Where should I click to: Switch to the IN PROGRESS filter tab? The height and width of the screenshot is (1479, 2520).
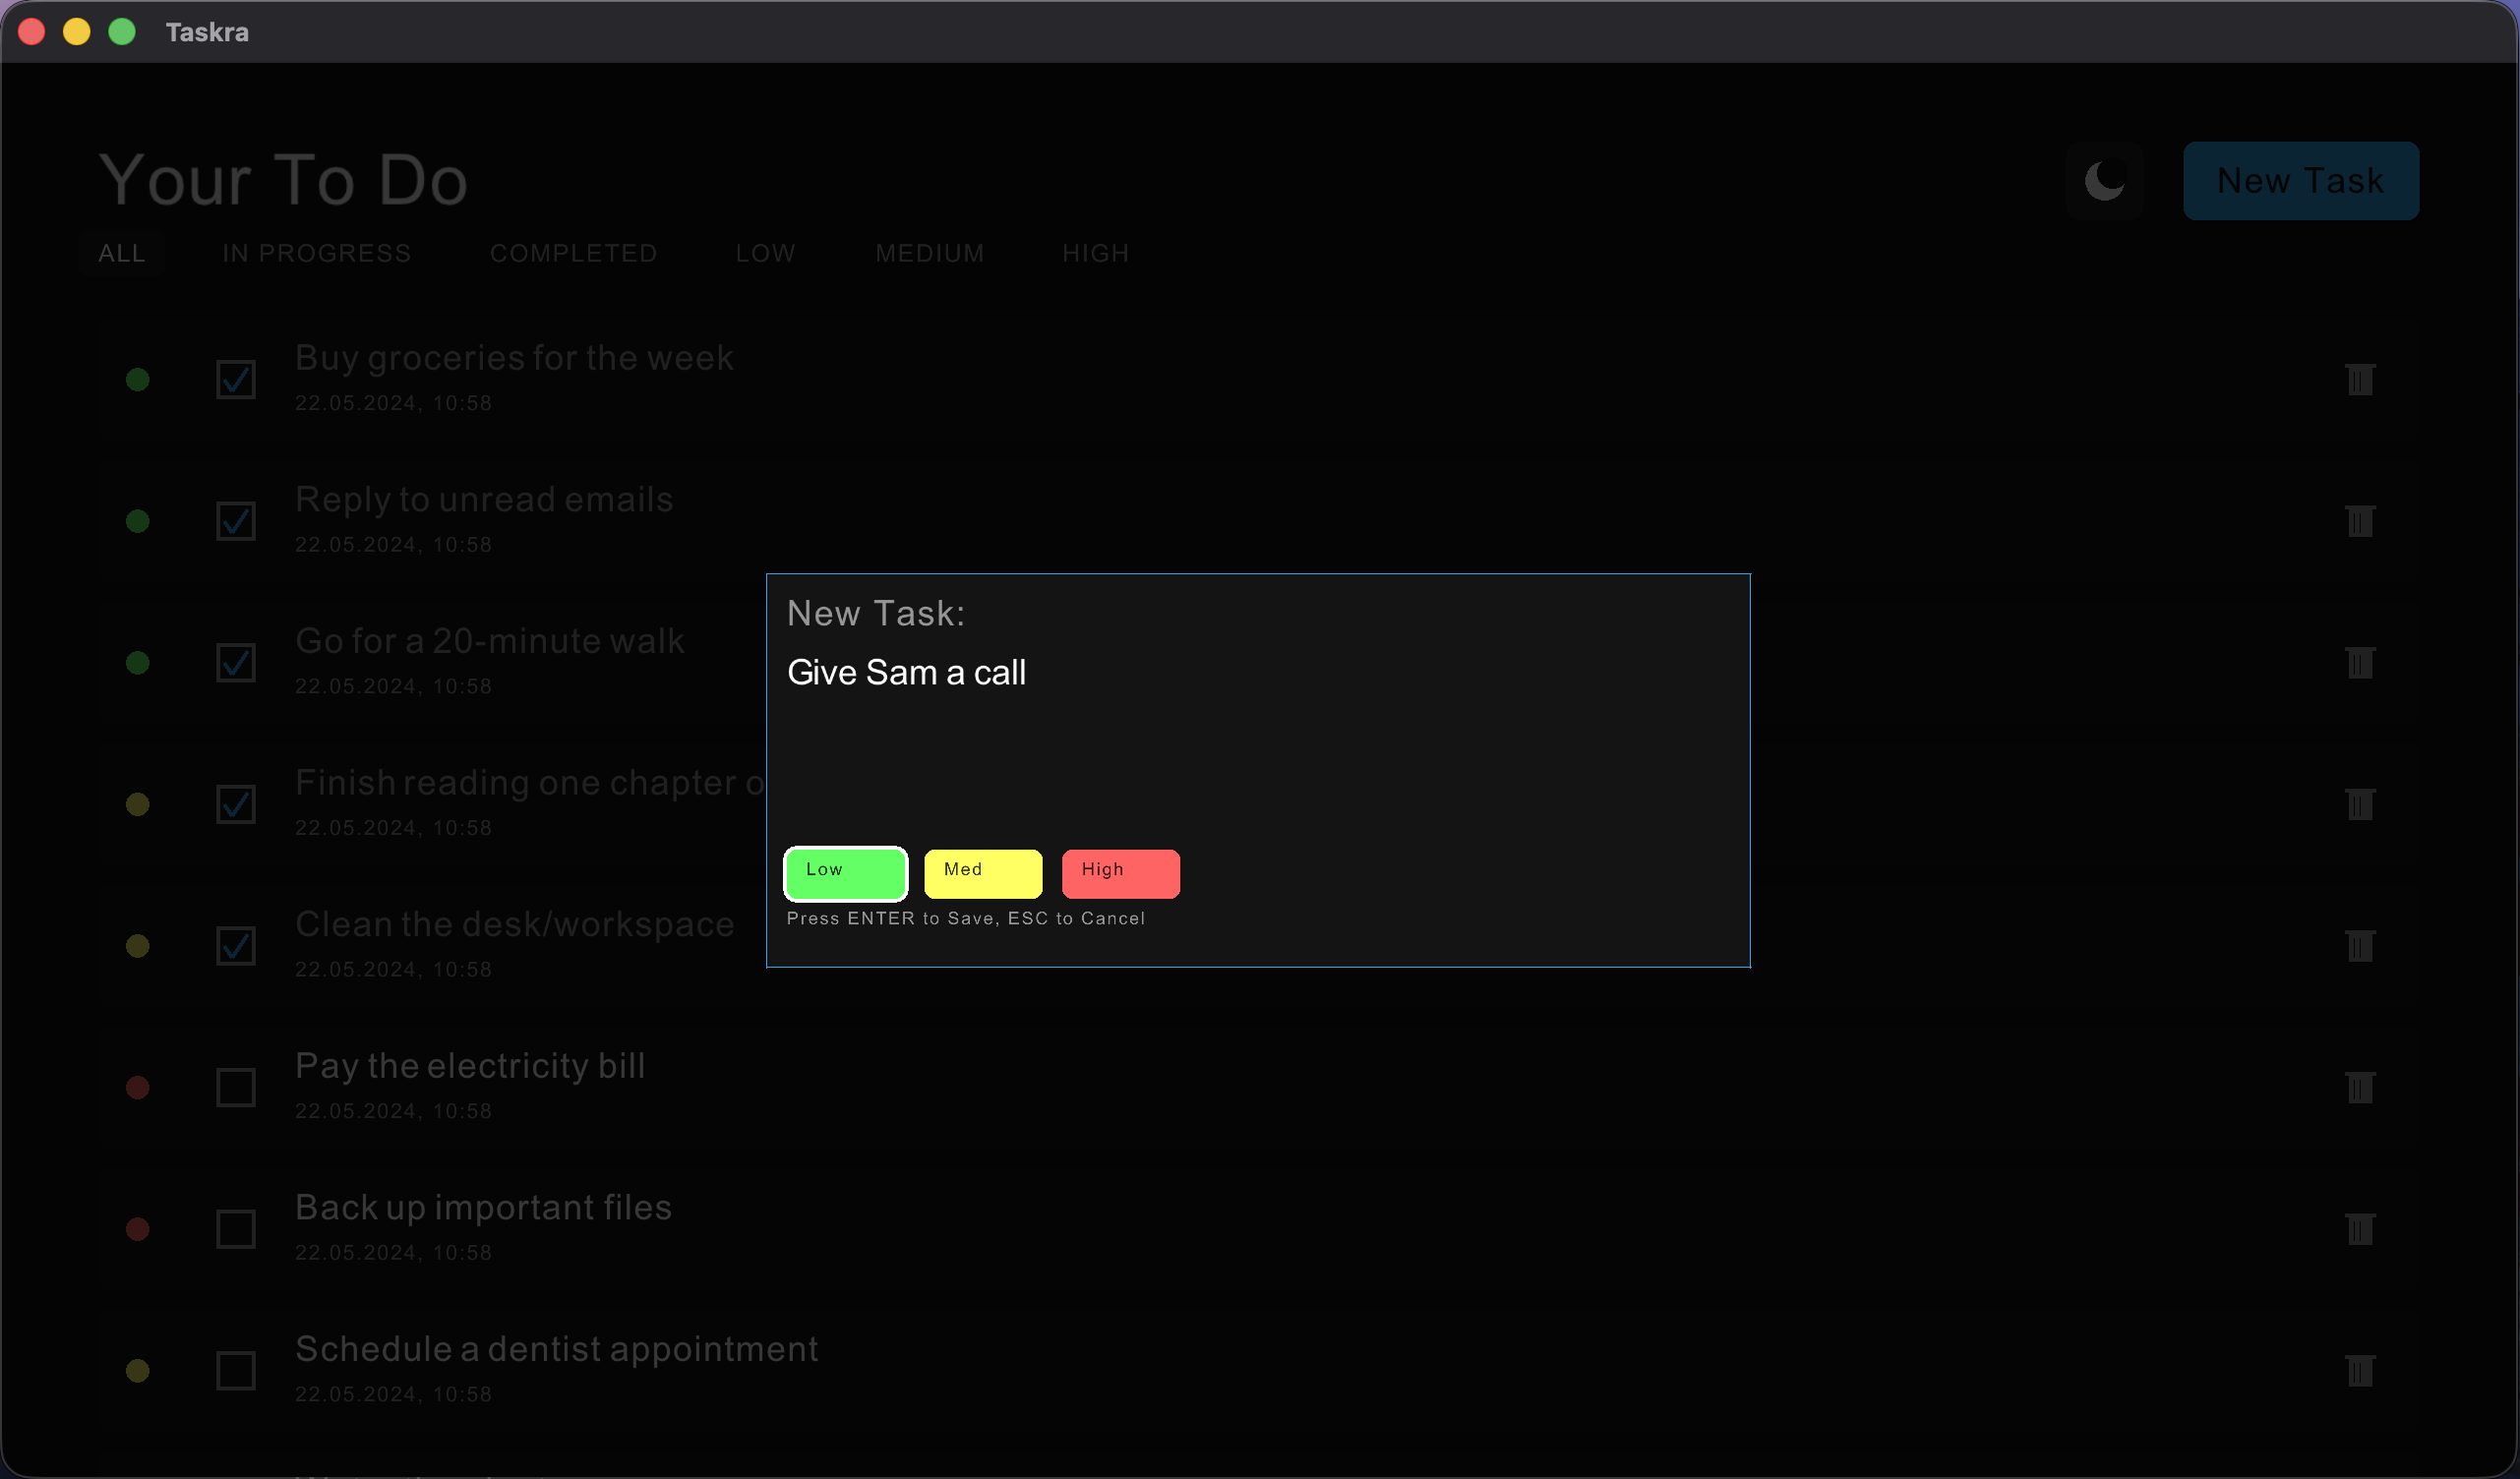click(317, 253)
